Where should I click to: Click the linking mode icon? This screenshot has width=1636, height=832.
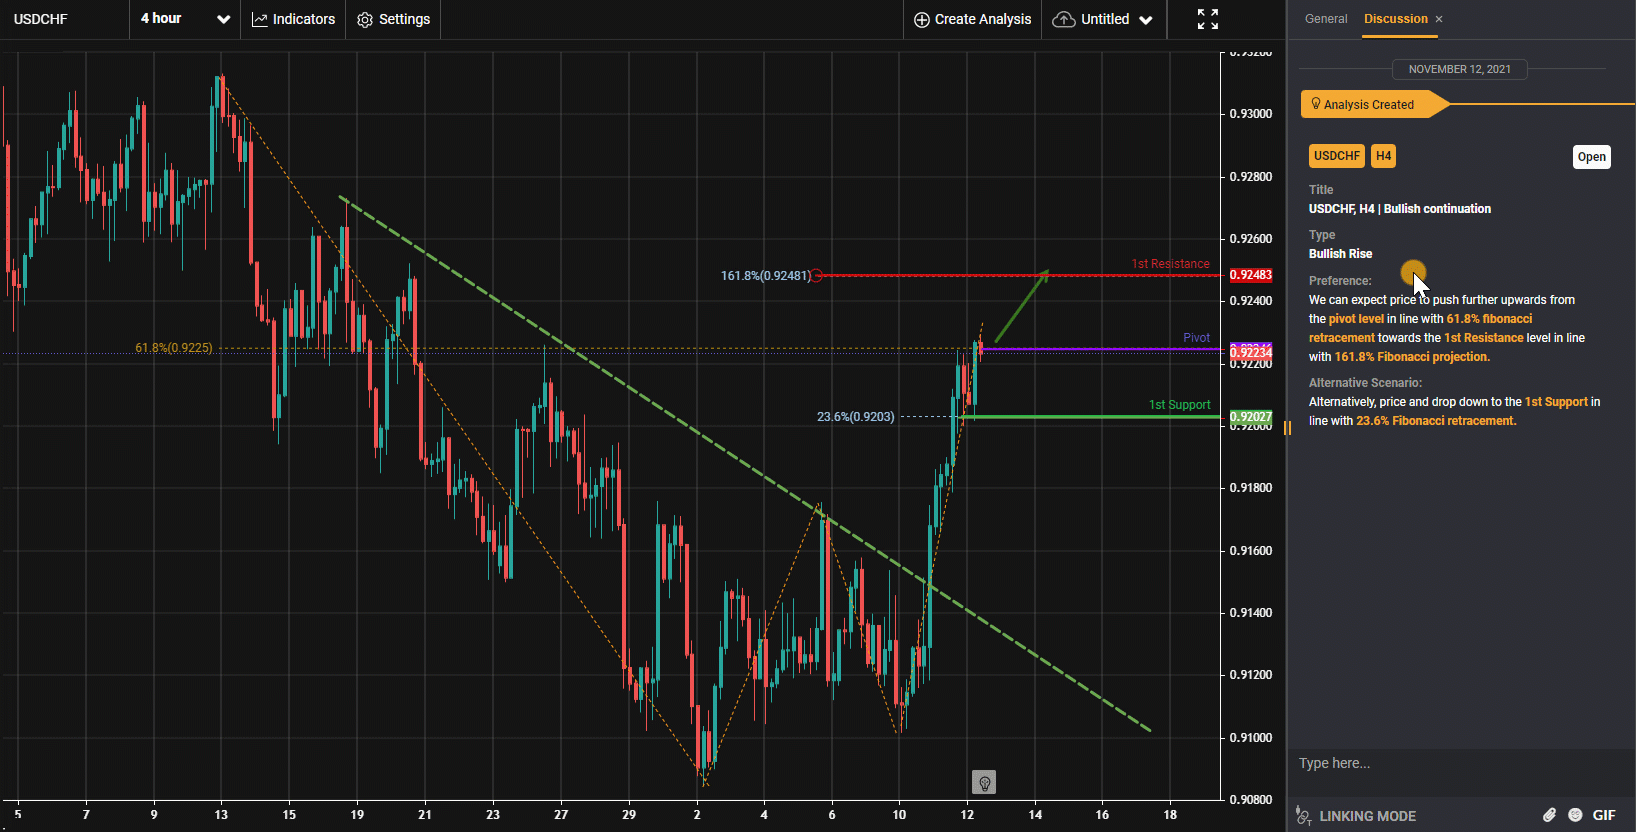[x=1303, y=816]
